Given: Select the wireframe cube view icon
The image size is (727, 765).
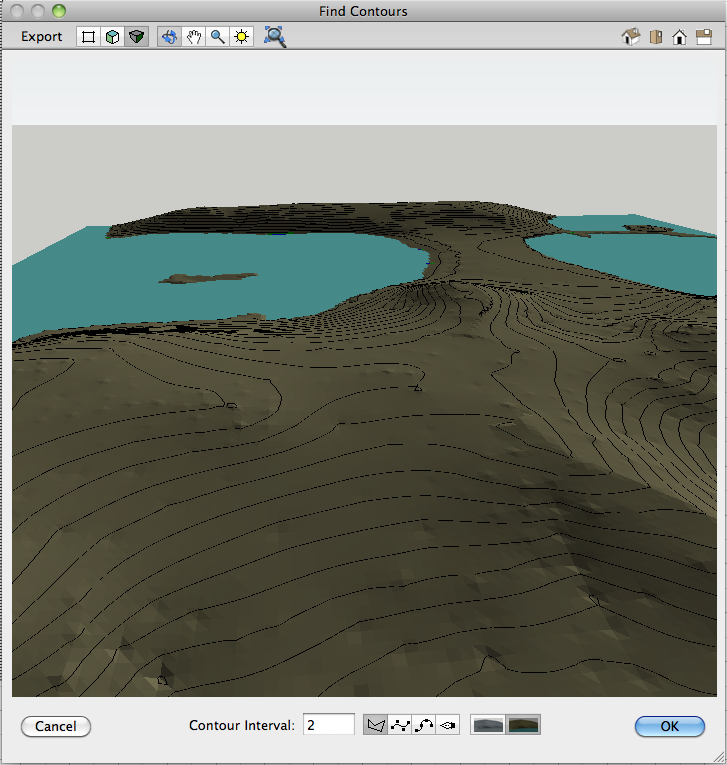Looking at the screenshot, I should [112, 37].
